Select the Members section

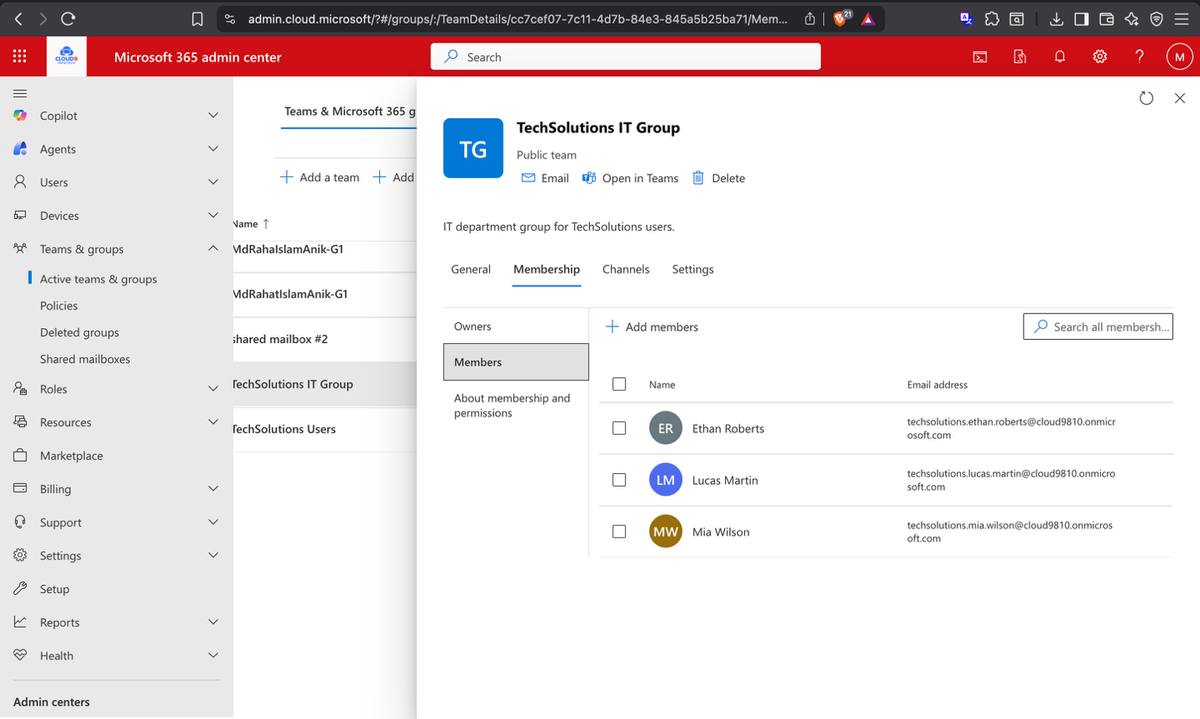515,362
